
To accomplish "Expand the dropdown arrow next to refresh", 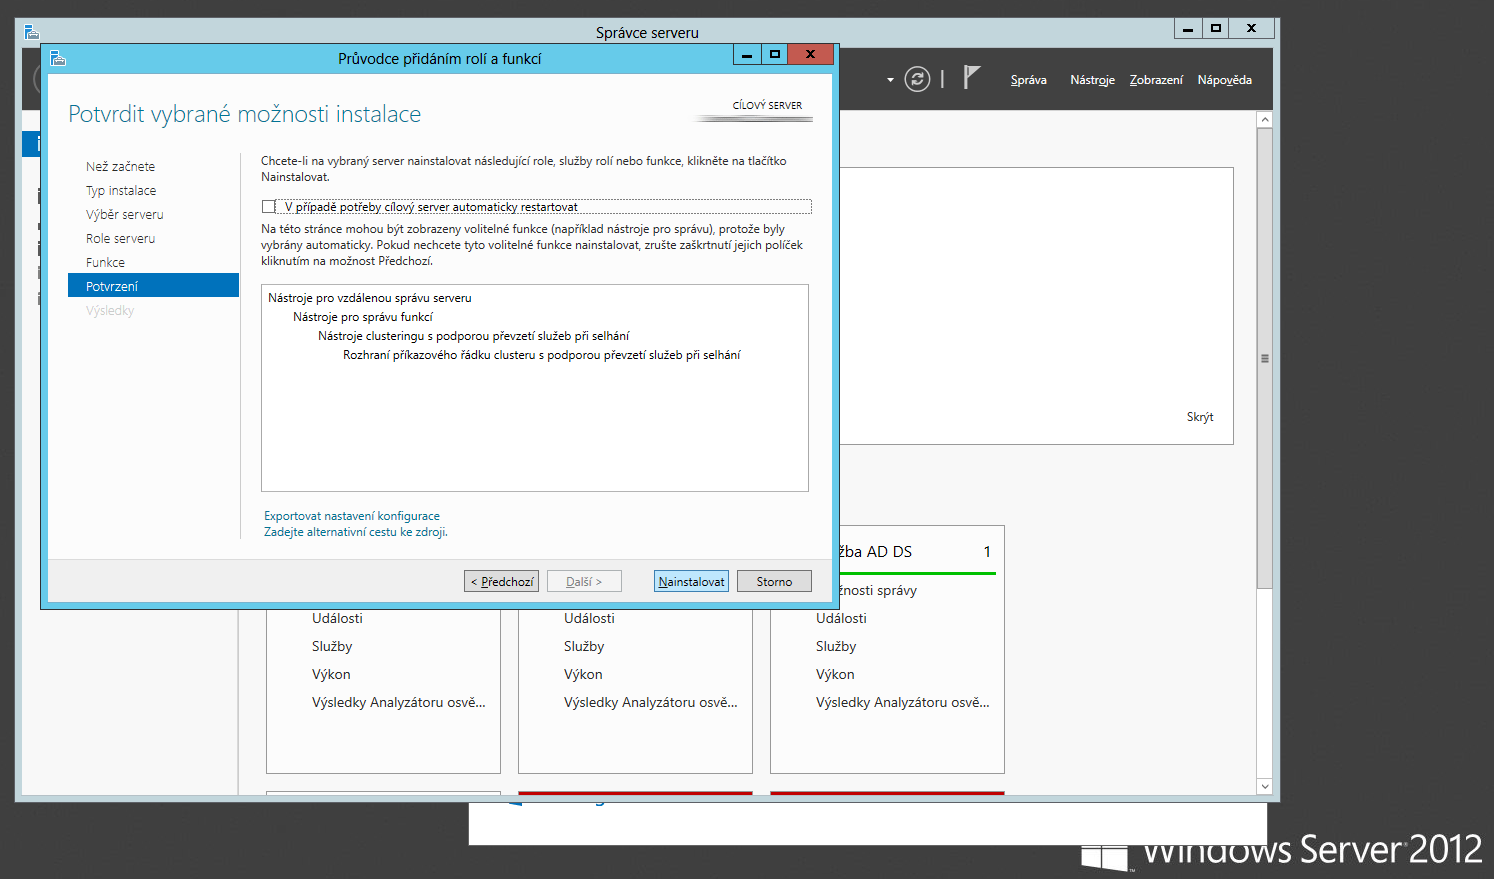I will [890, 80].
